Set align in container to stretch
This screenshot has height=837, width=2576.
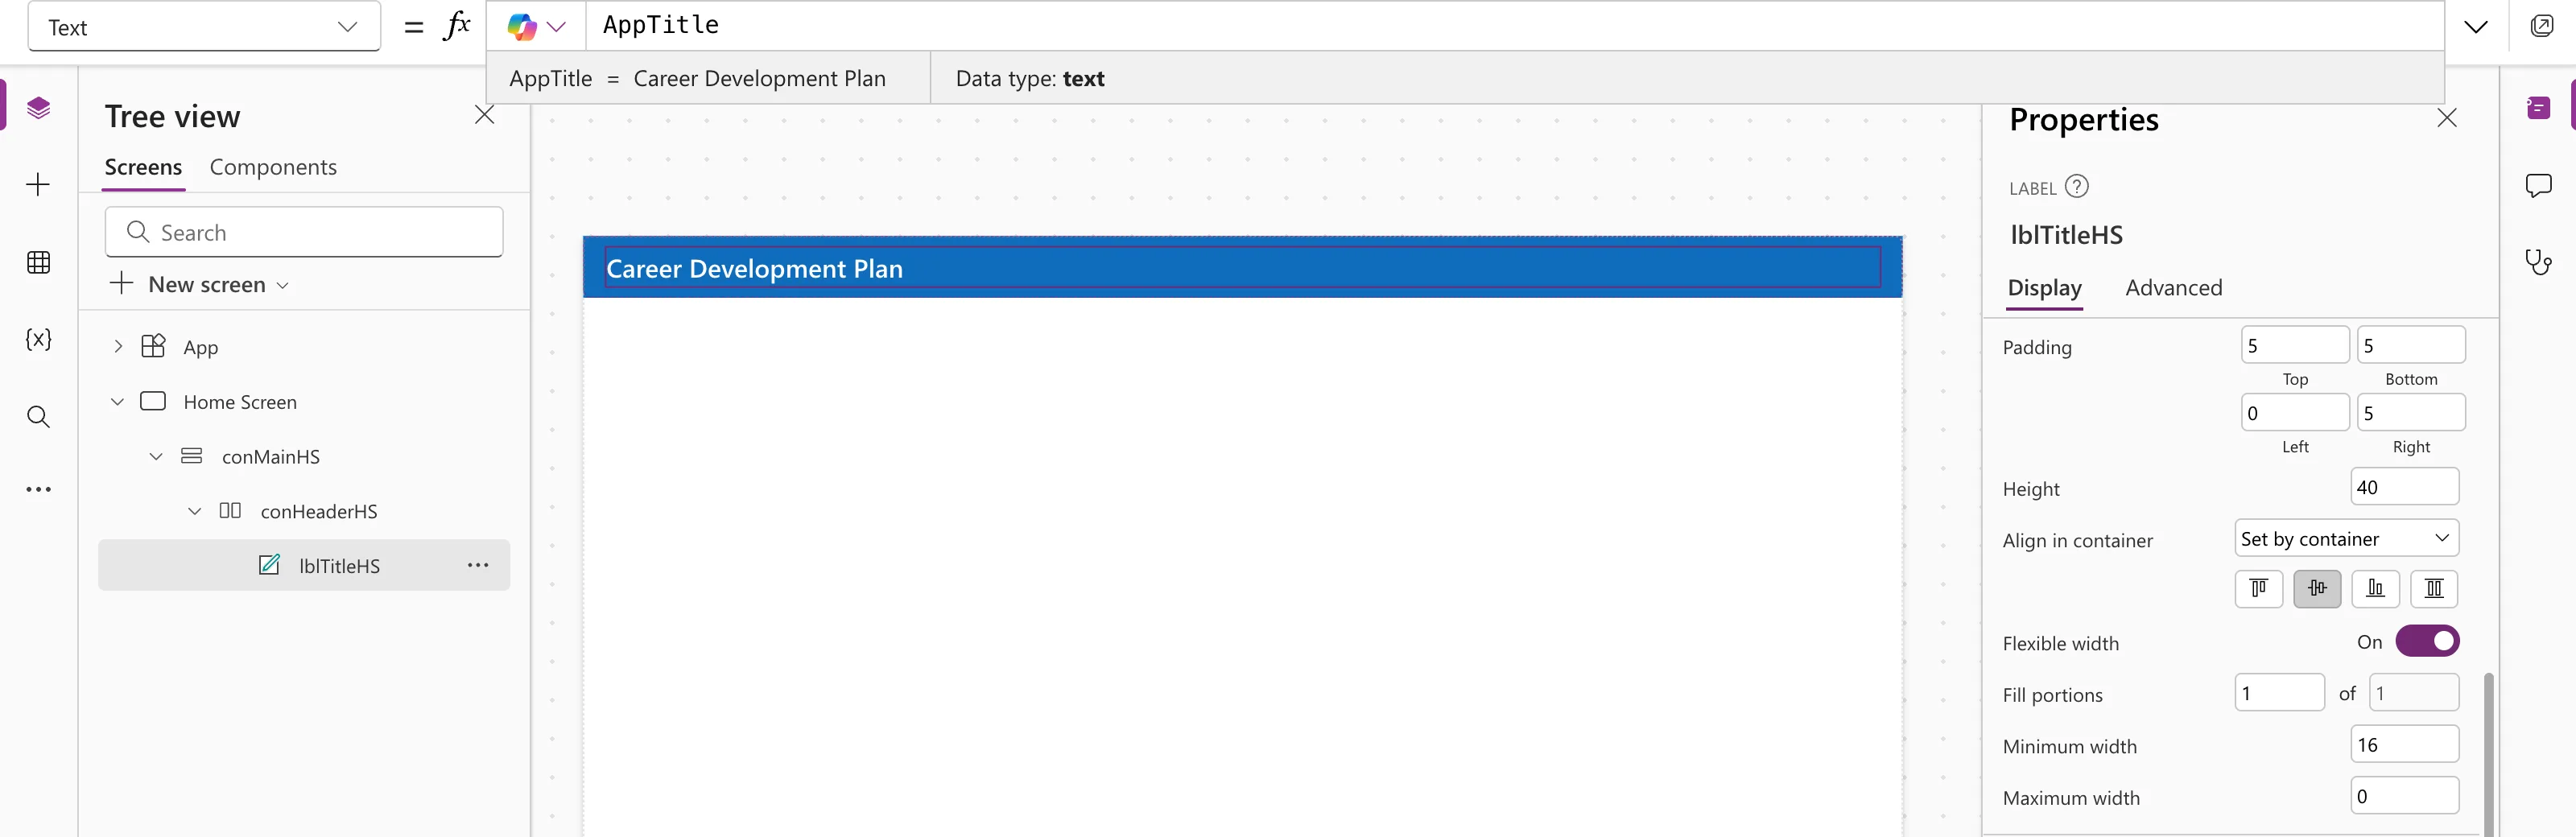coord(2434,589)
